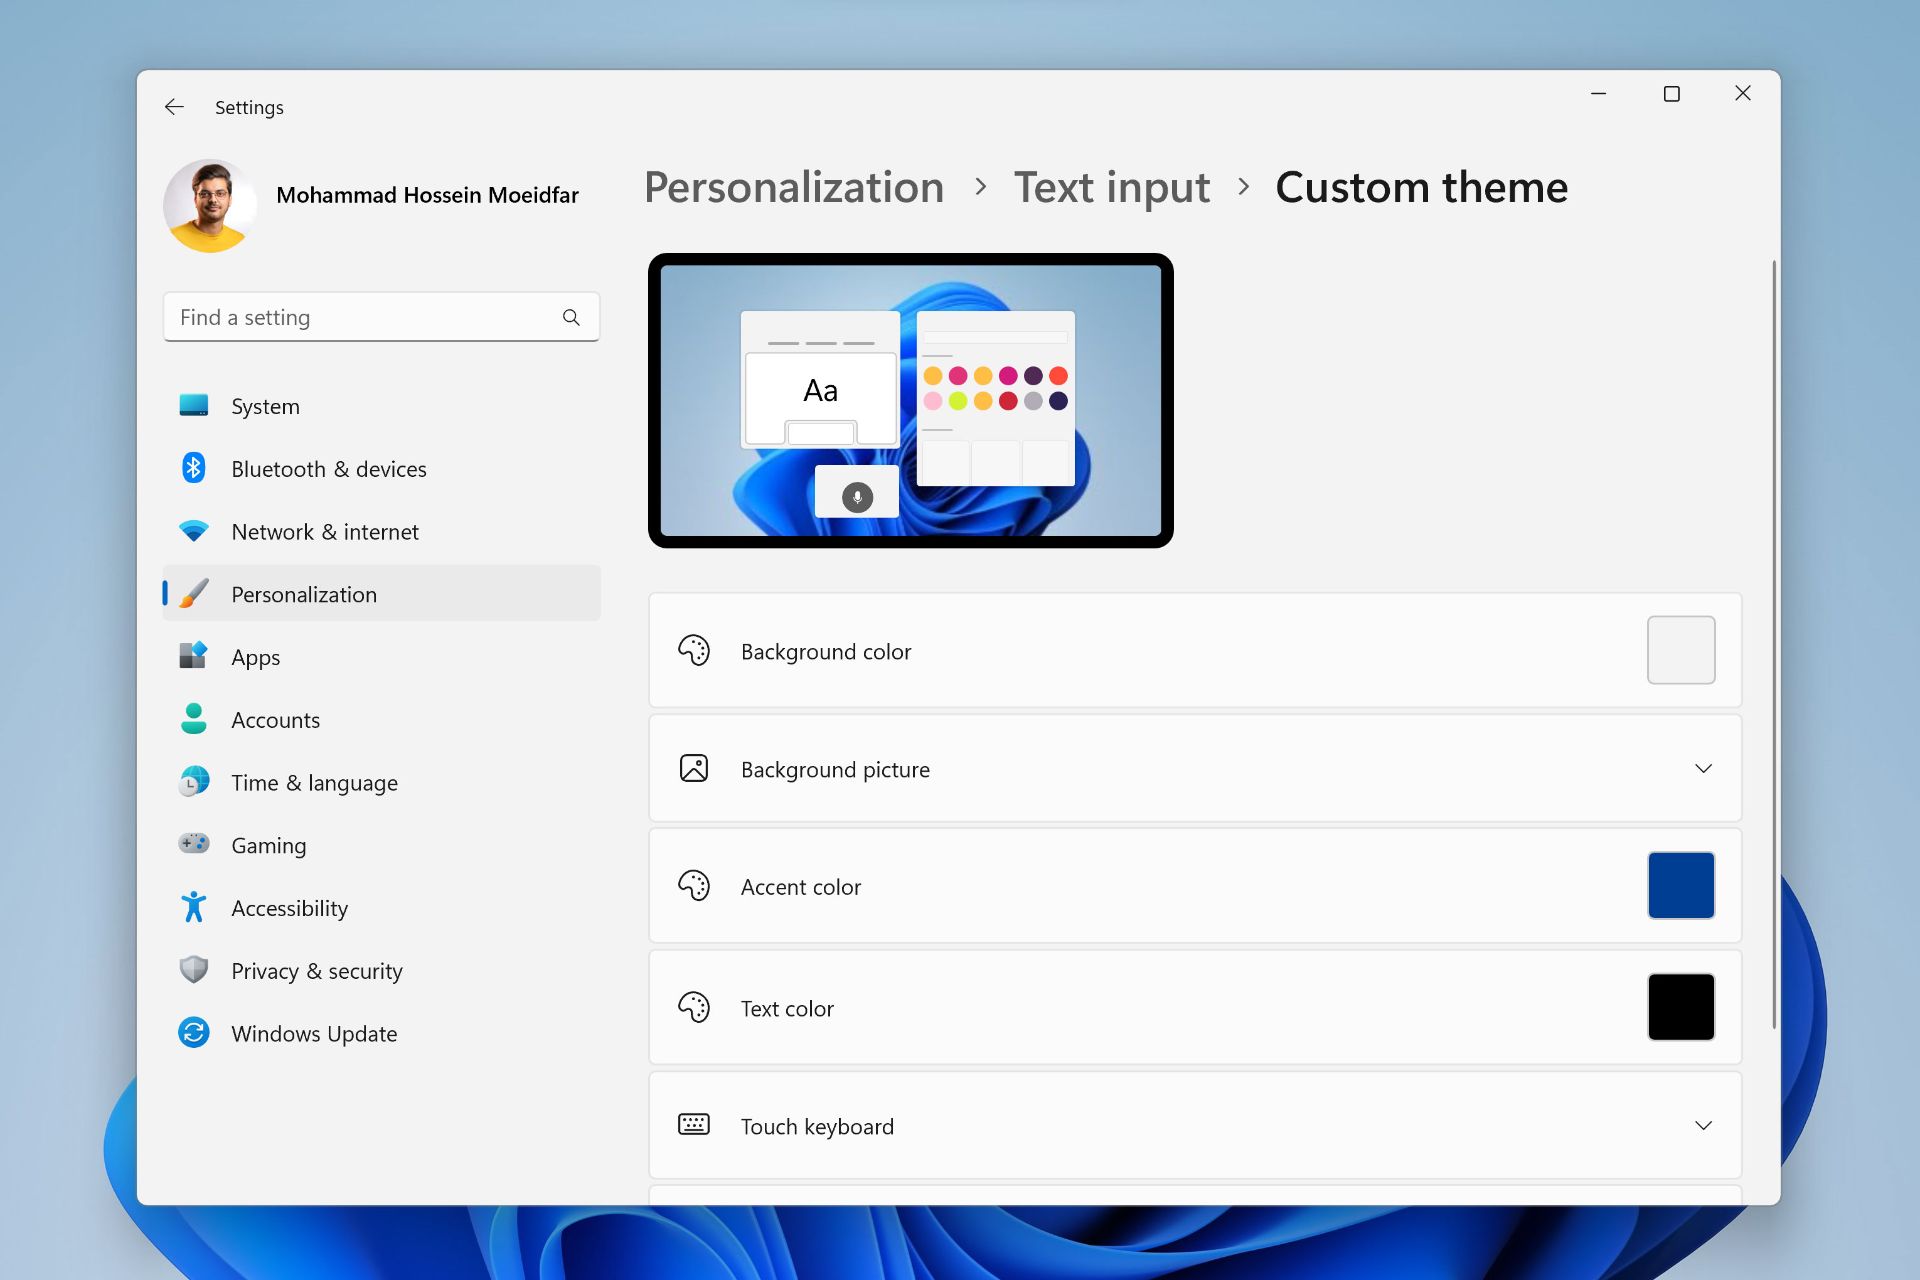
Task: Open Time & language settings
Action: click(x=381, y=783)
